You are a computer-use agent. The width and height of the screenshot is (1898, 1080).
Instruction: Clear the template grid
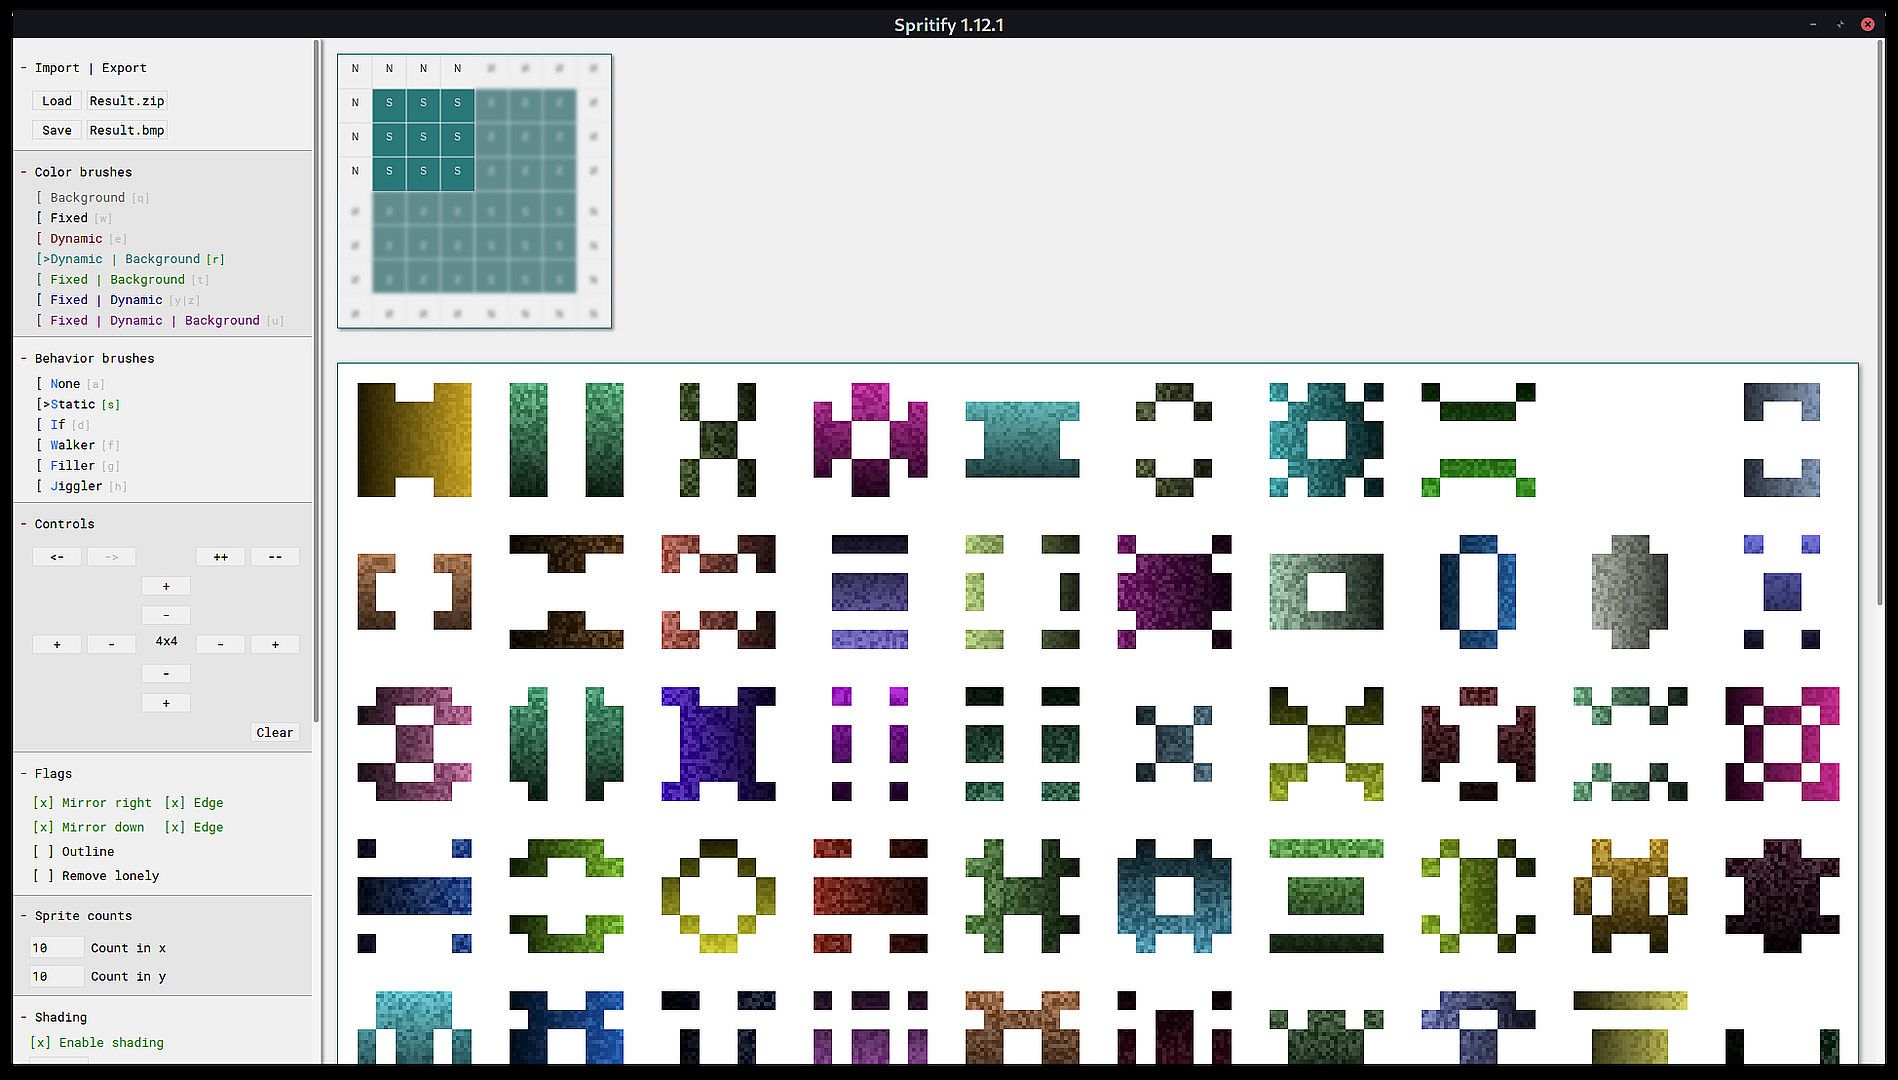point(275,733)
